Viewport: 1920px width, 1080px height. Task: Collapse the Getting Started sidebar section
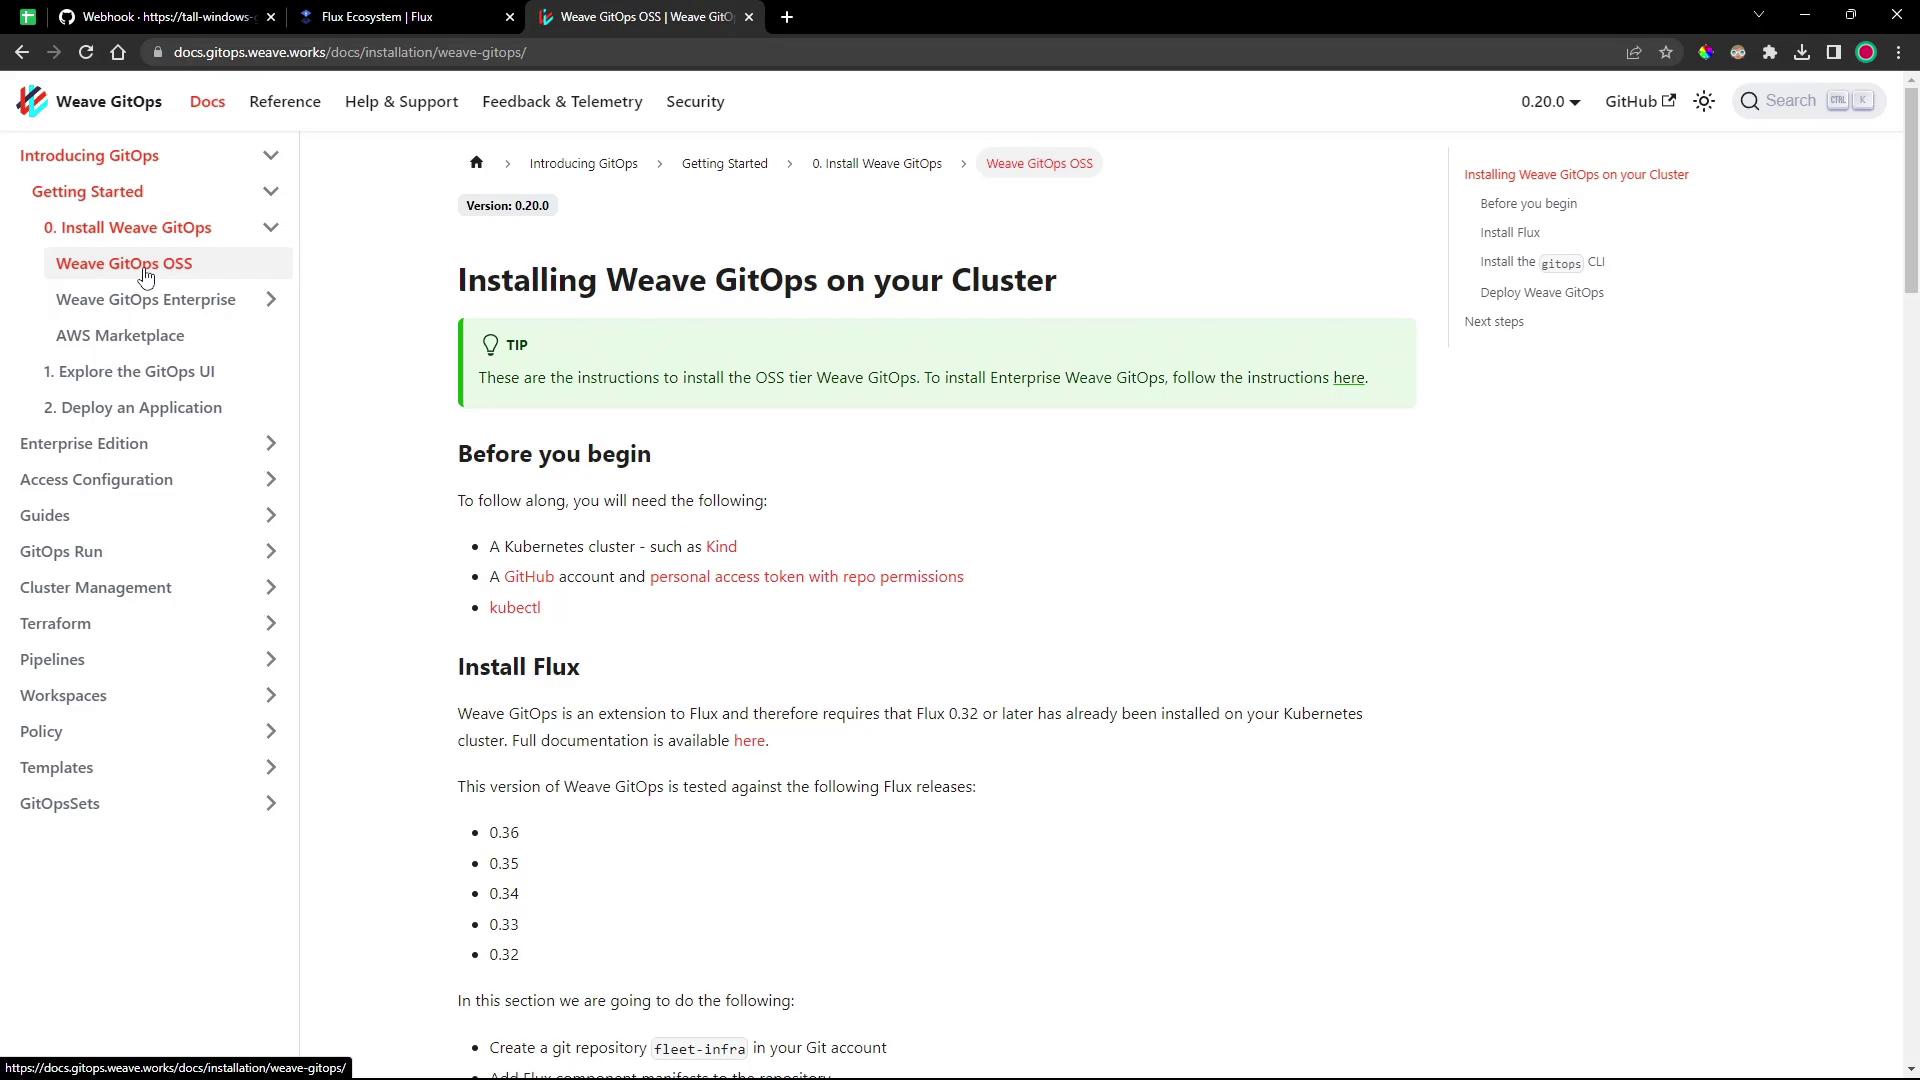click(271, 191)
